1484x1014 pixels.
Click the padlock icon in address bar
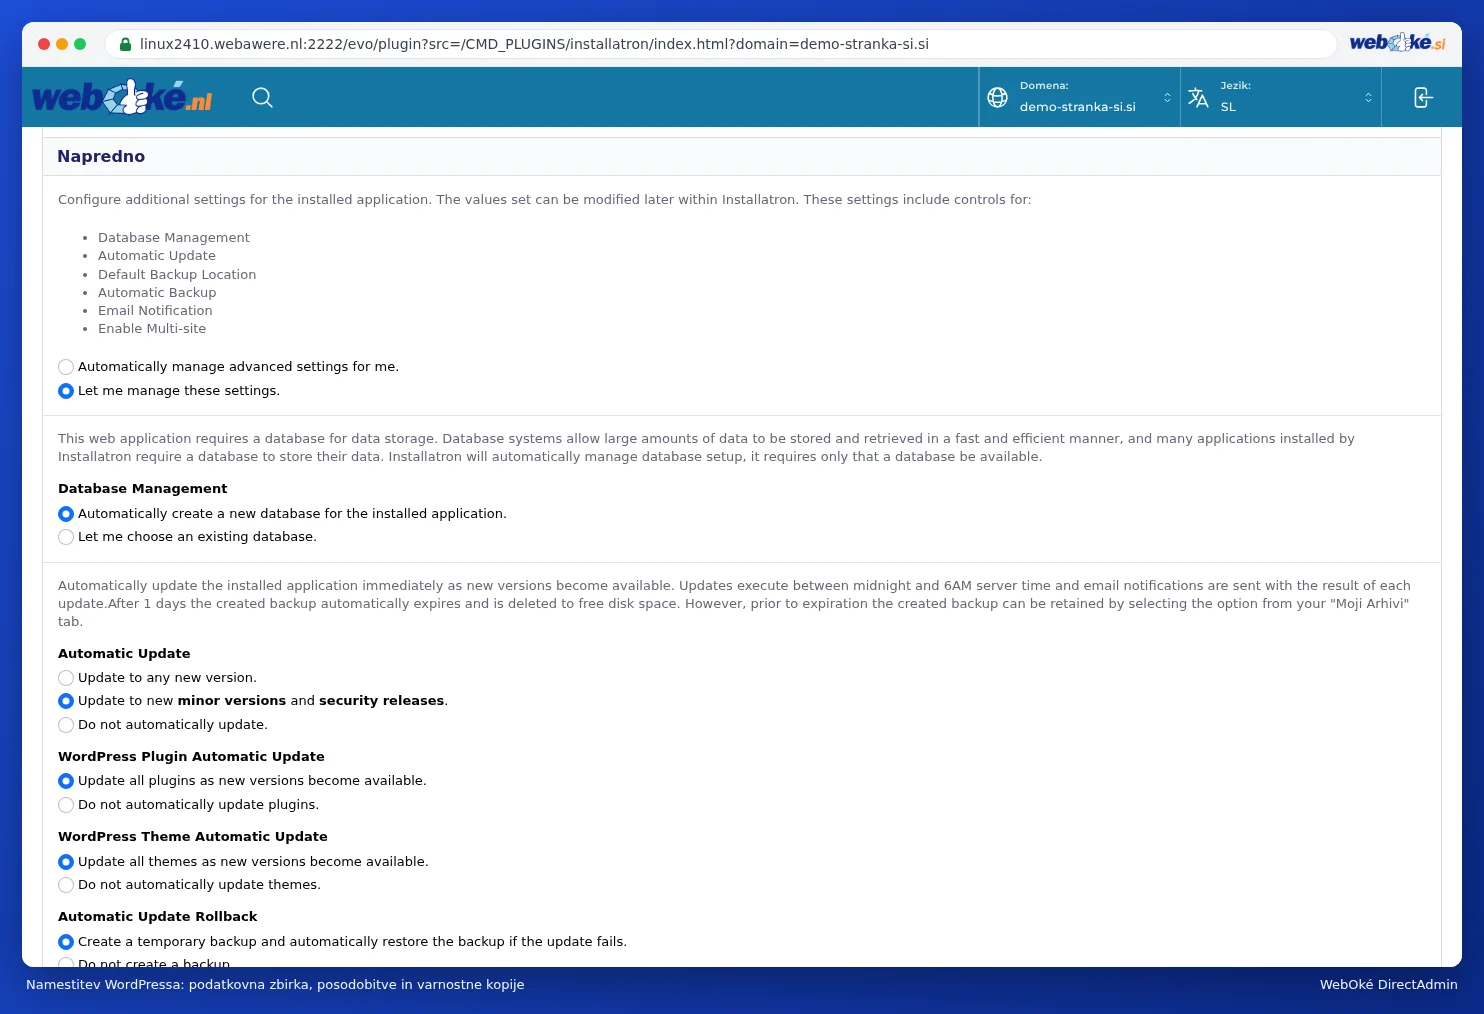[125, 44]
